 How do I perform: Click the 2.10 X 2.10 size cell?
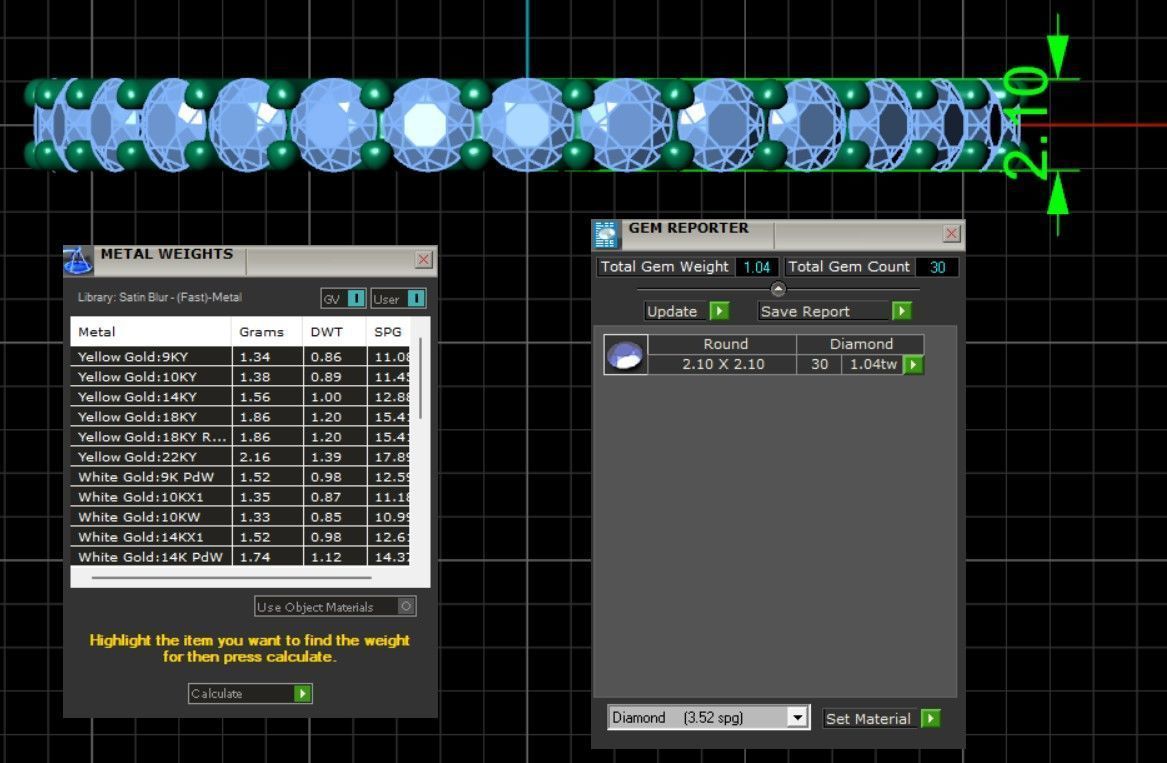point(723,364)
